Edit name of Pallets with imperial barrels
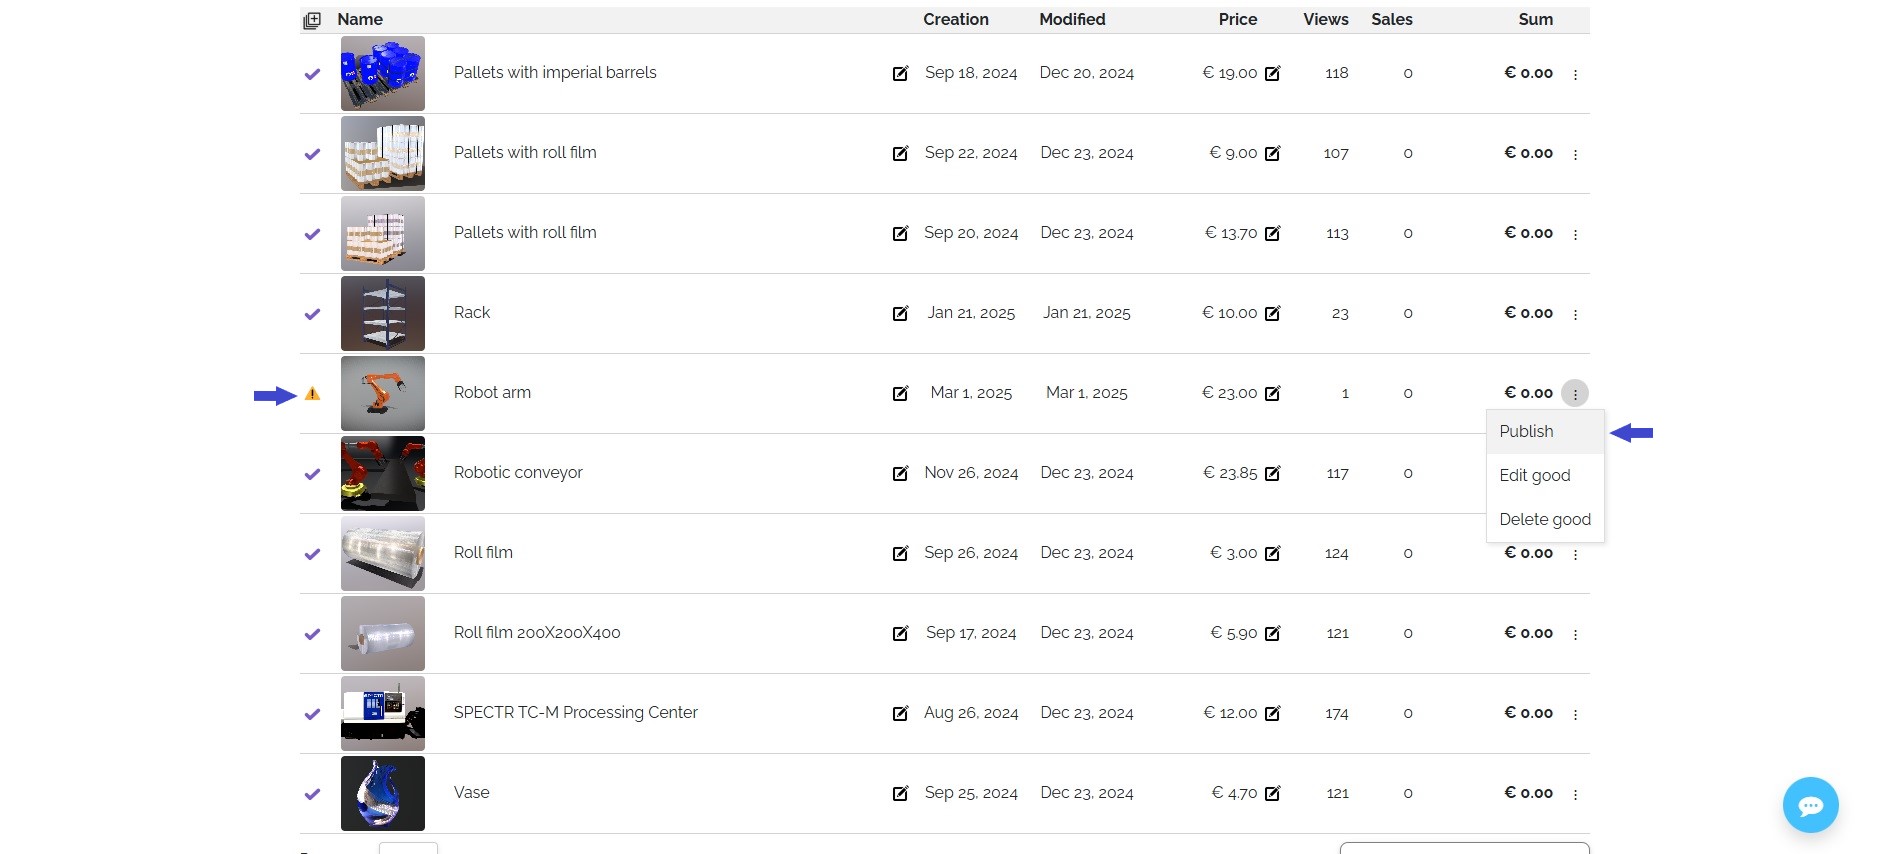The height and width of the screenshot is (854, 1896). pyautogui.click(x=900, y=73)
